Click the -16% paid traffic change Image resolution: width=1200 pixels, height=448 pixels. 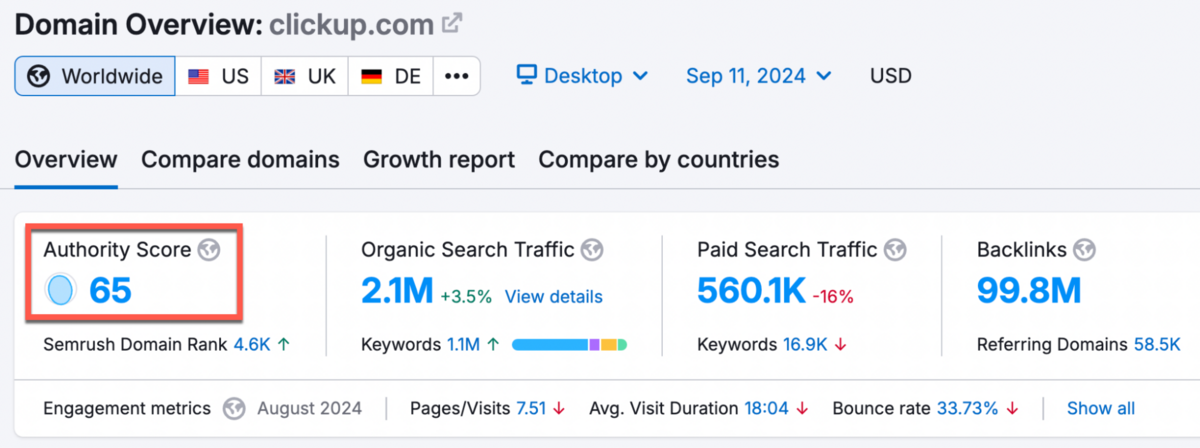coord(832,297)
